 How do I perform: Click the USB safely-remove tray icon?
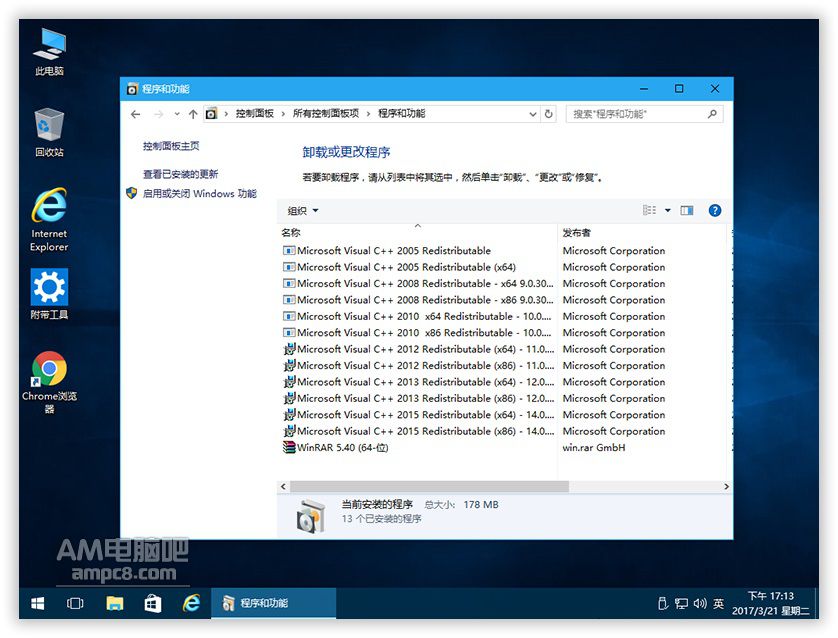[x=663, y=604]
